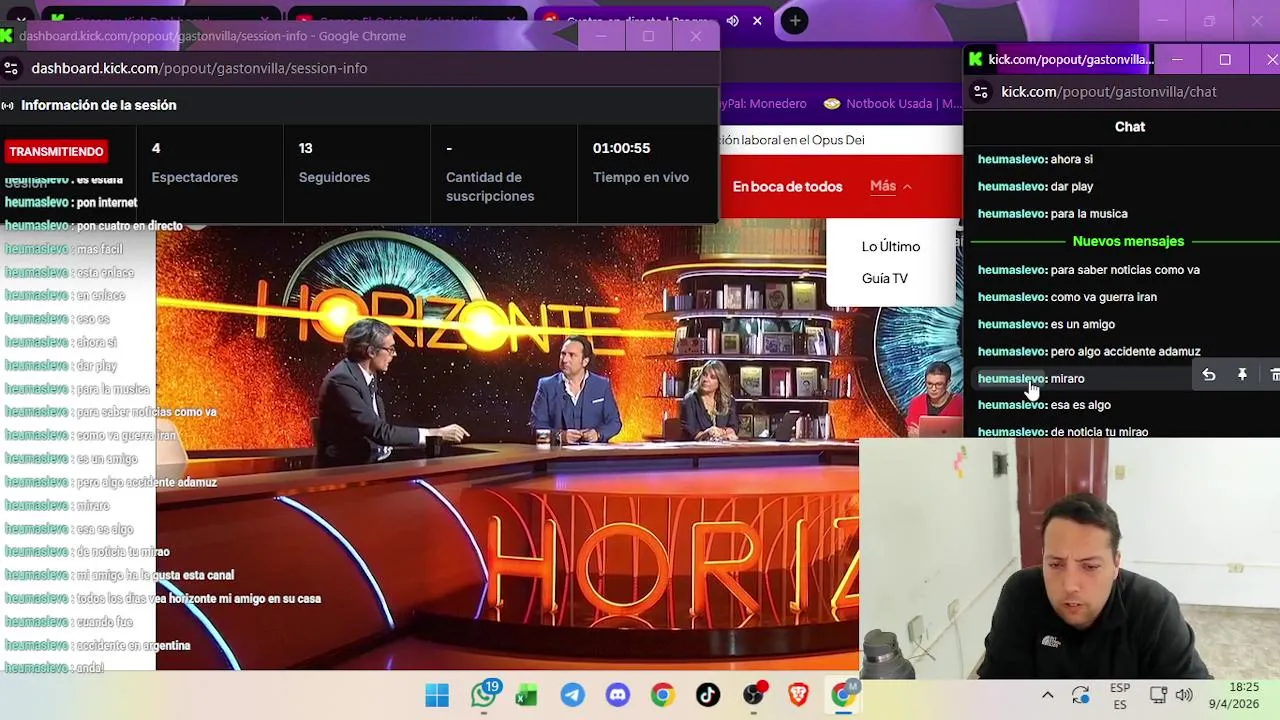Click message 'para saber noticias como va' in popout
Viewport: 1280px width, 720px height.
point(1125,270)
